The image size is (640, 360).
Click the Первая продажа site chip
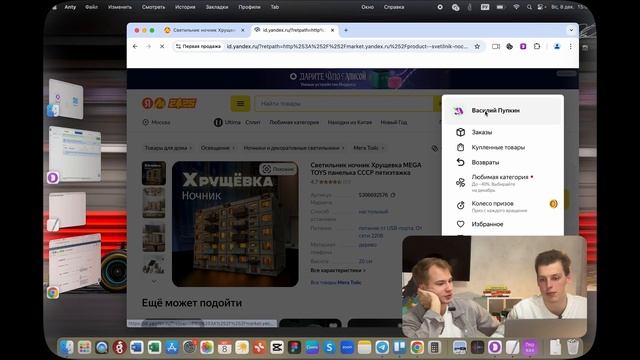[198, 47]
